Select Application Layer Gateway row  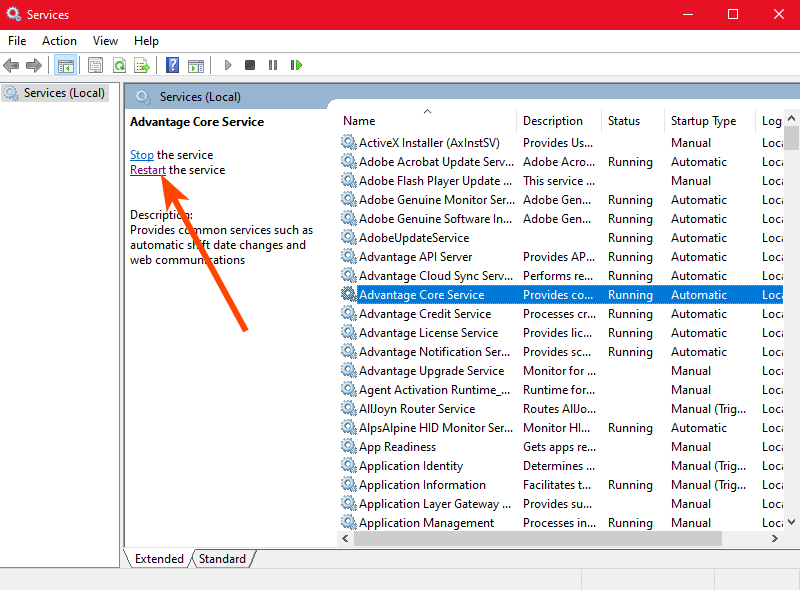pos(561,504)
